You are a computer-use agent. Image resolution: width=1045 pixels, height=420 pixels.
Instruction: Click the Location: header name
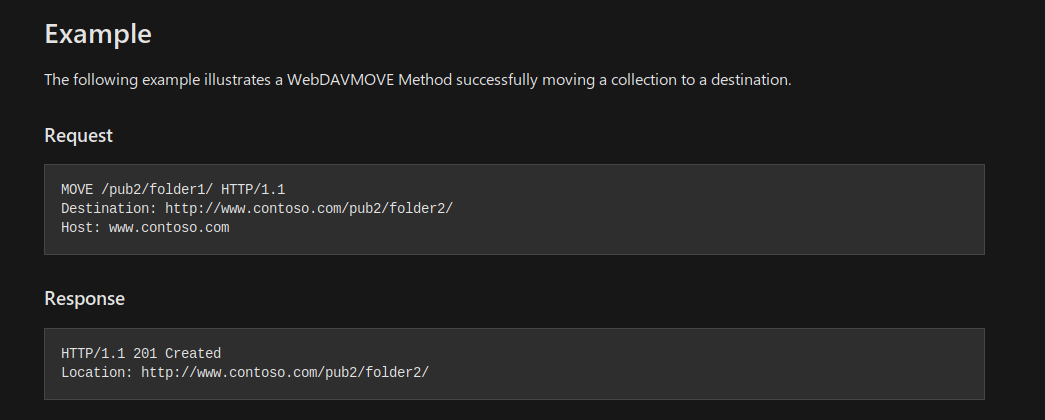pyautogui.click(x=97, y=373)
